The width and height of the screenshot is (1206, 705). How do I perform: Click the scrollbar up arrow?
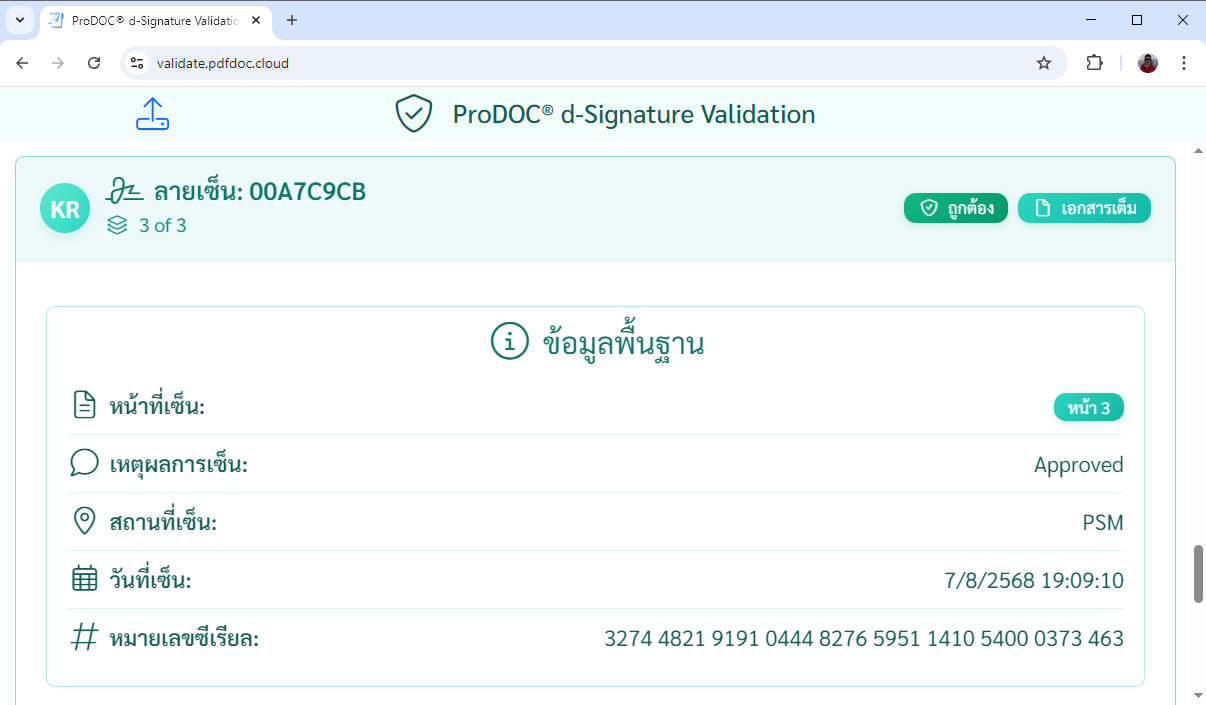pyautogui.click(x=1198, y=150)
